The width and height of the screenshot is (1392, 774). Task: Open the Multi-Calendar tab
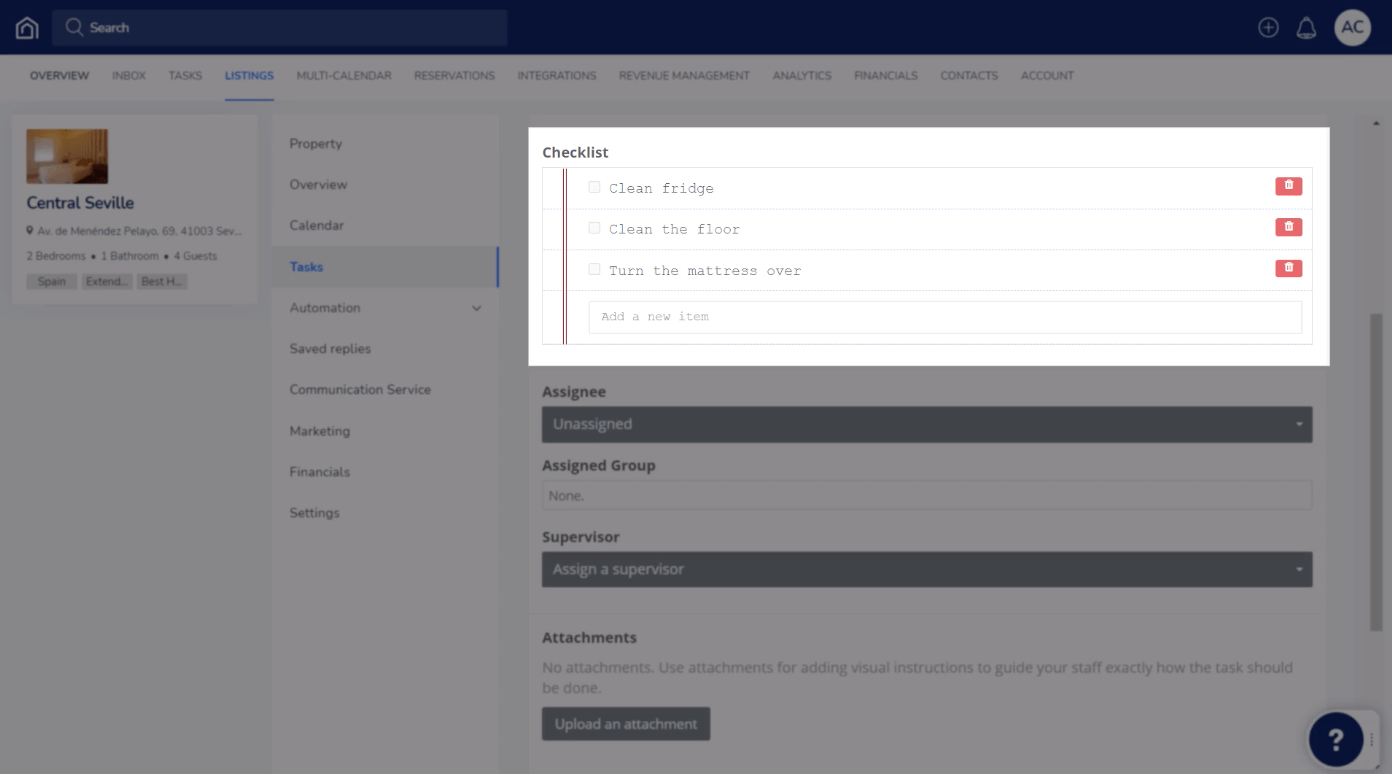(343, 75)
